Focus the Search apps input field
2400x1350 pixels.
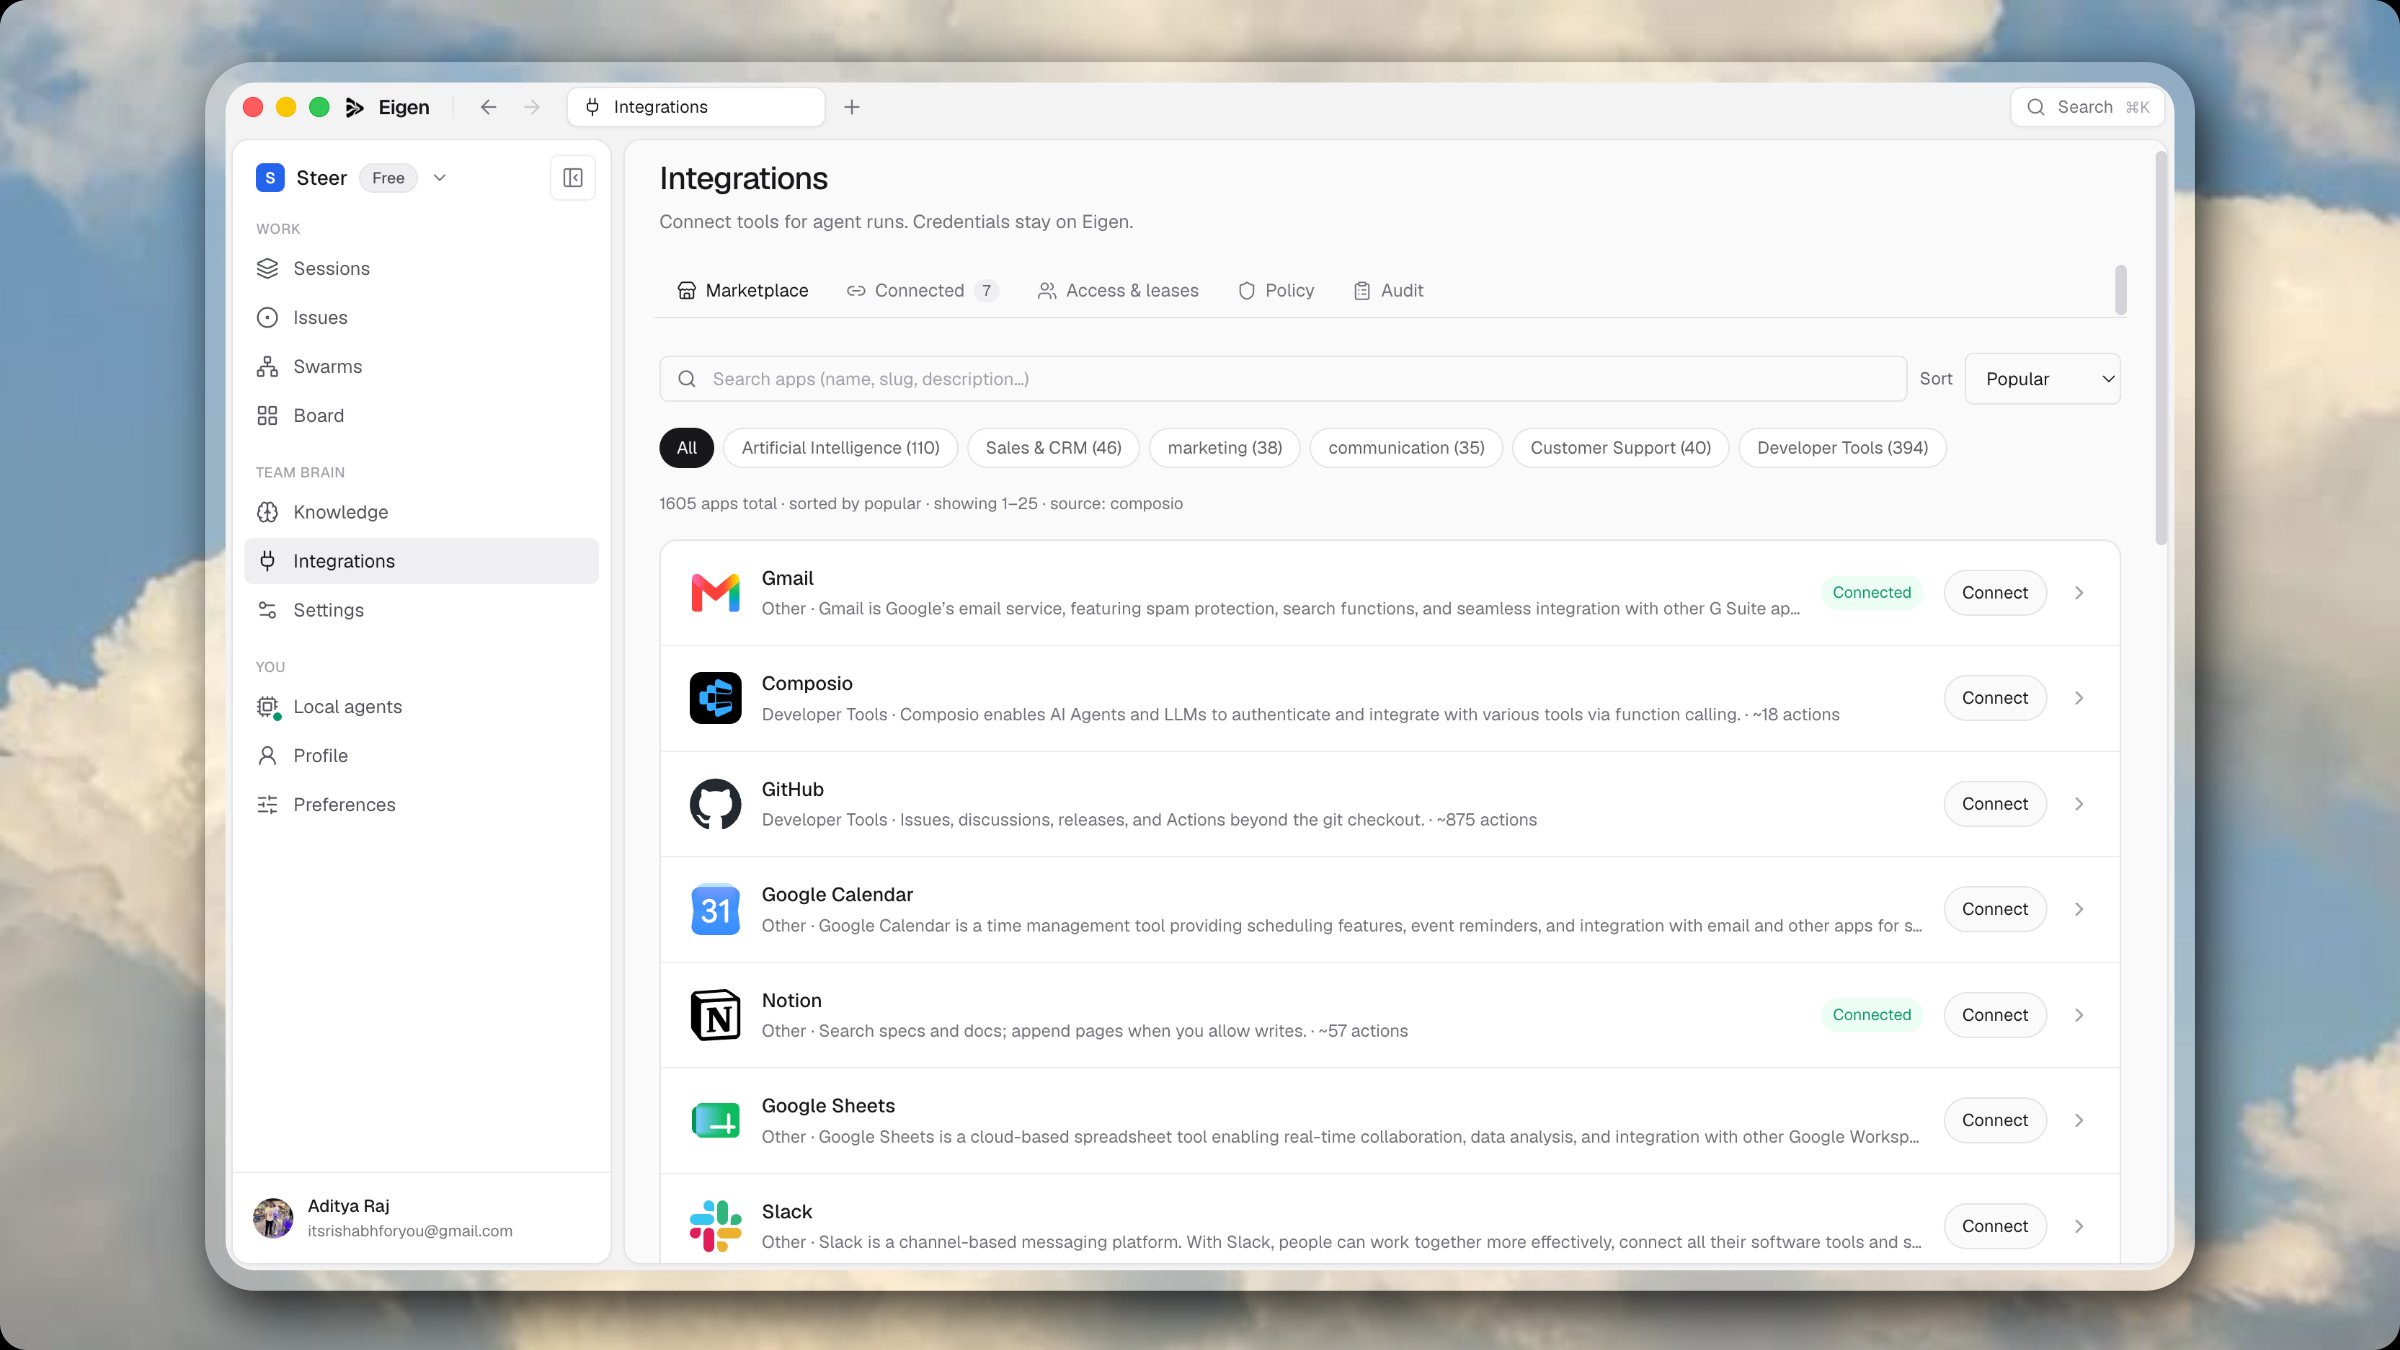1283,379
